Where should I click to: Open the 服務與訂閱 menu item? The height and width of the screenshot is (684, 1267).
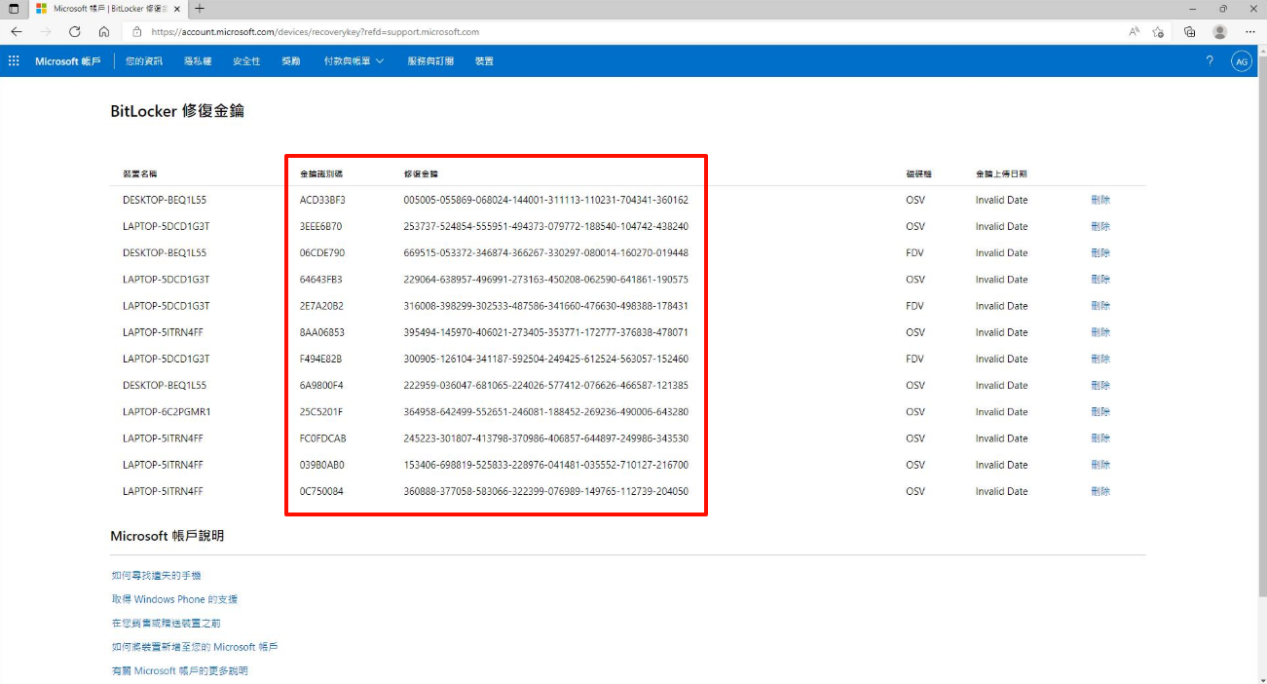click(430, 61)
